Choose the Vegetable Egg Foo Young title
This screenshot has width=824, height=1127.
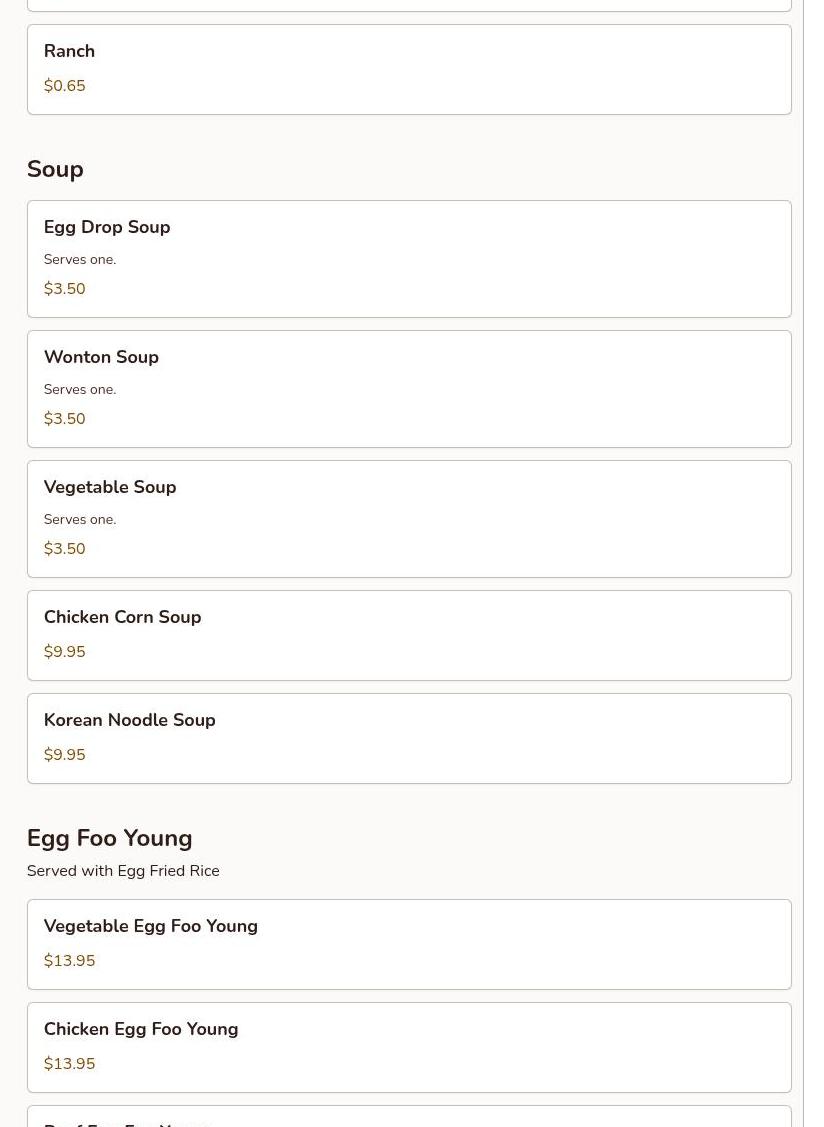point(150,926)
